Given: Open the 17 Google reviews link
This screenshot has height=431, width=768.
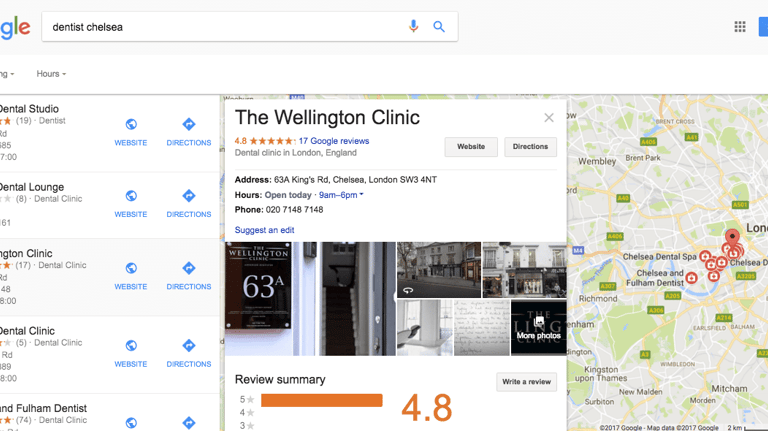Looking at the screenshot, I should pyautogui.click(x=334, y=141).
